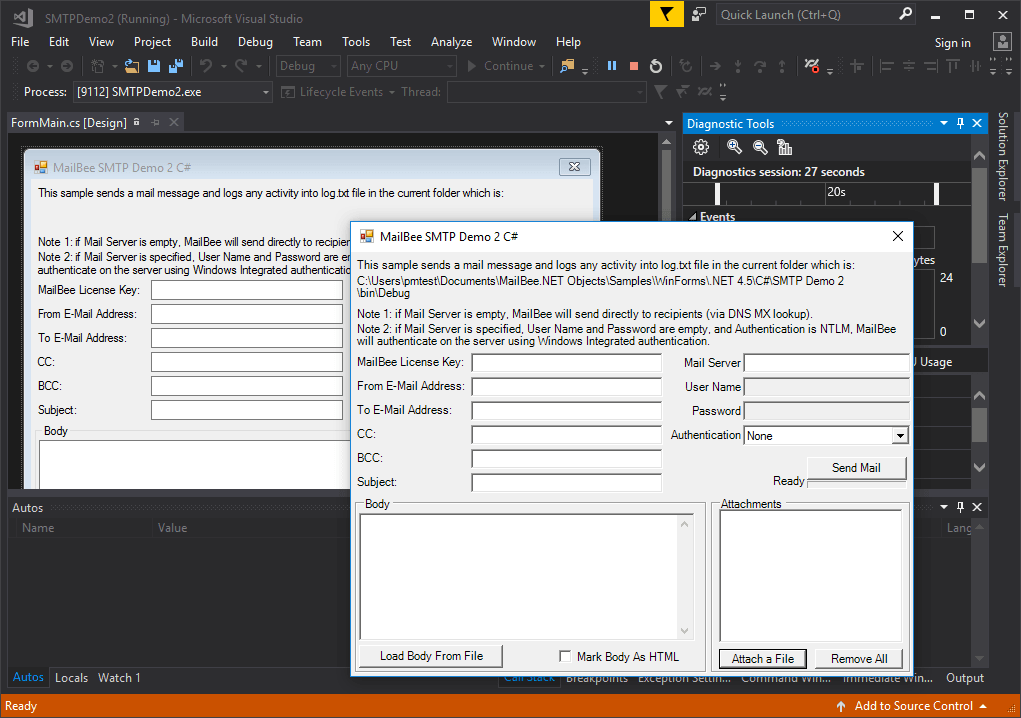This screenshot has height=718, width=1021.
Task: Click the Save file toolbar icon
Action: 154,66
